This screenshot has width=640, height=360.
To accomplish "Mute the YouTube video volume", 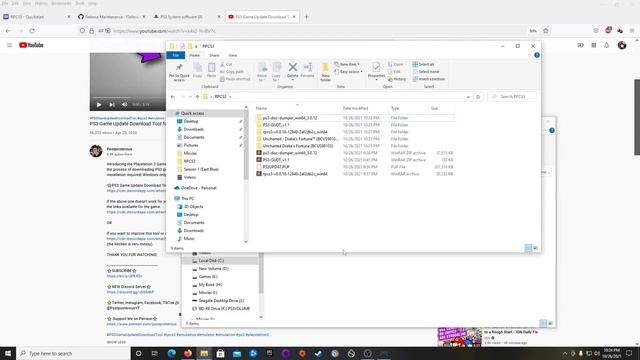I will 124,105.
